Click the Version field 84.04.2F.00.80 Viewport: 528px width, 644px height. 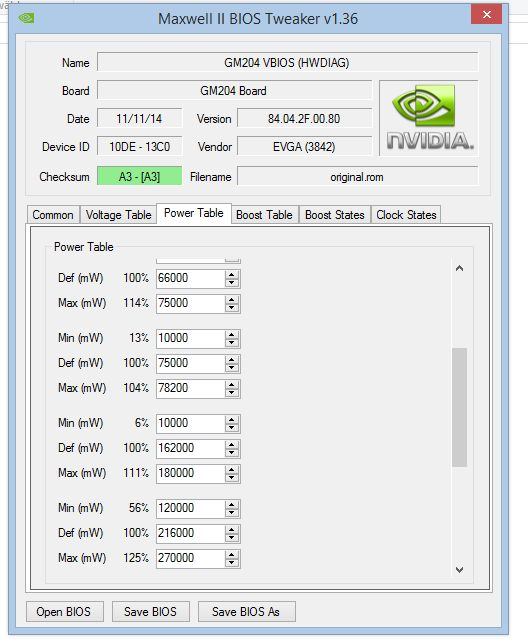(304, 119)
